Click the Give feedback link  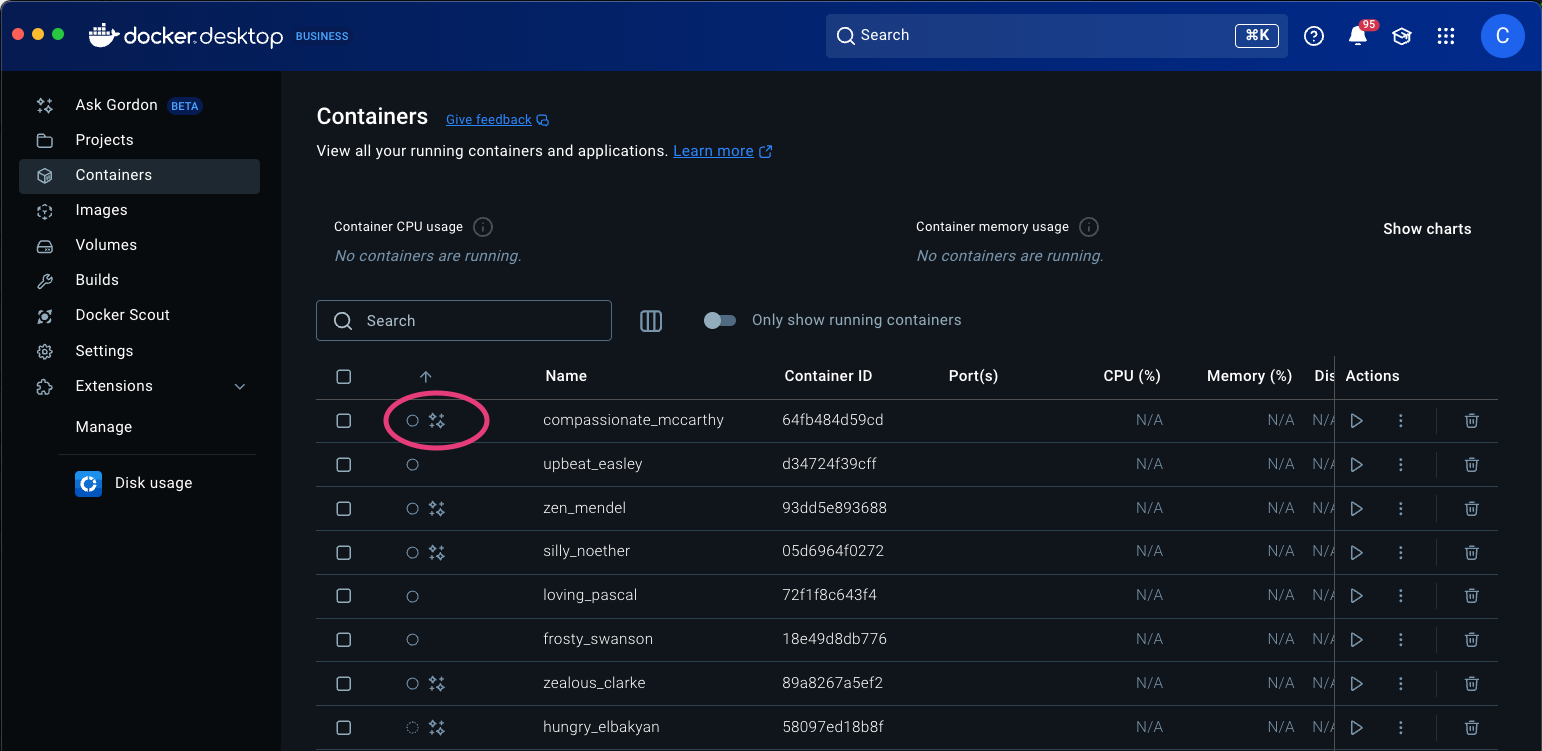point(489,120)
